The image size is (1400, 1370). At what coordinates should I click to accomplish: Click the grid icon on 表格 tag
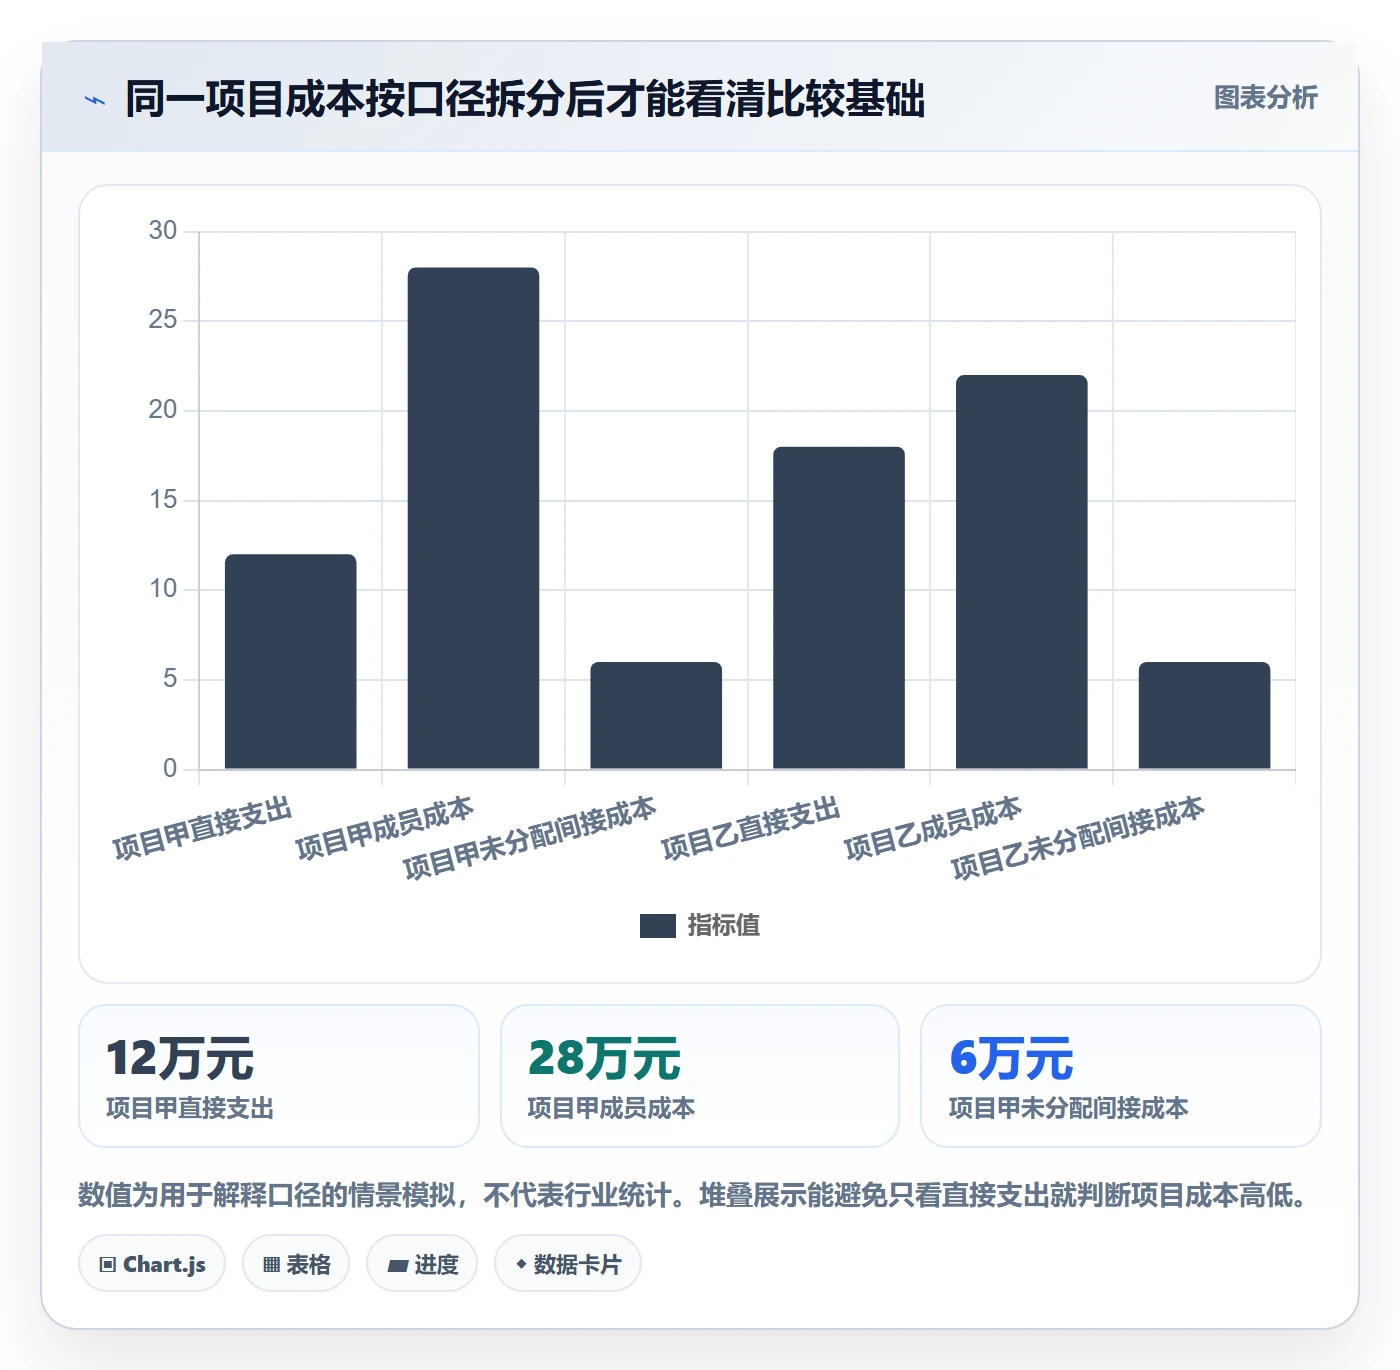[x=271, y=1265]
